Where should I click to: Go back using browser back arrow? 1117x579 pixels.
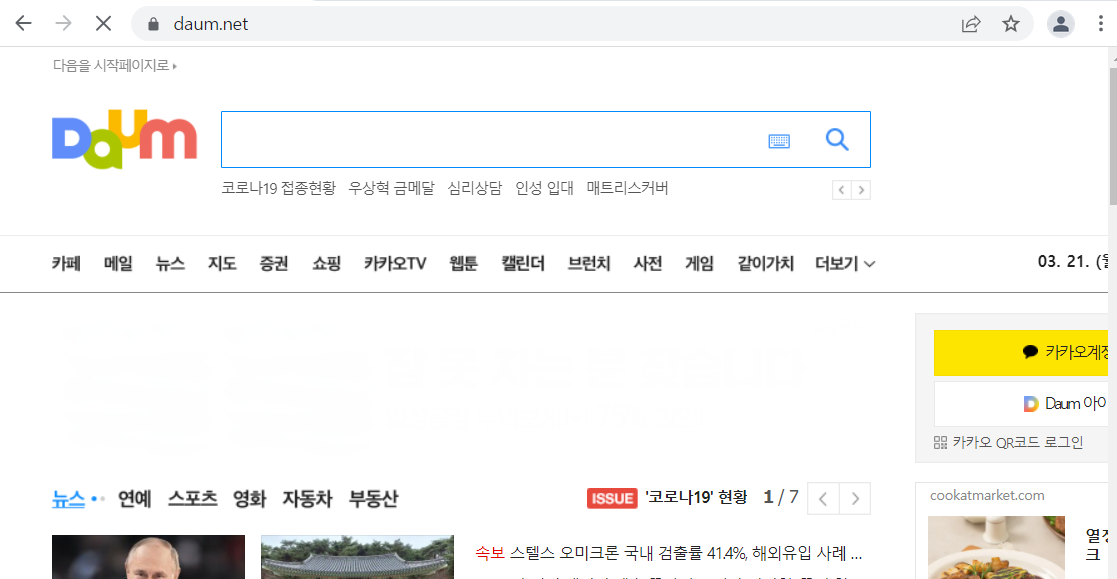24,24
